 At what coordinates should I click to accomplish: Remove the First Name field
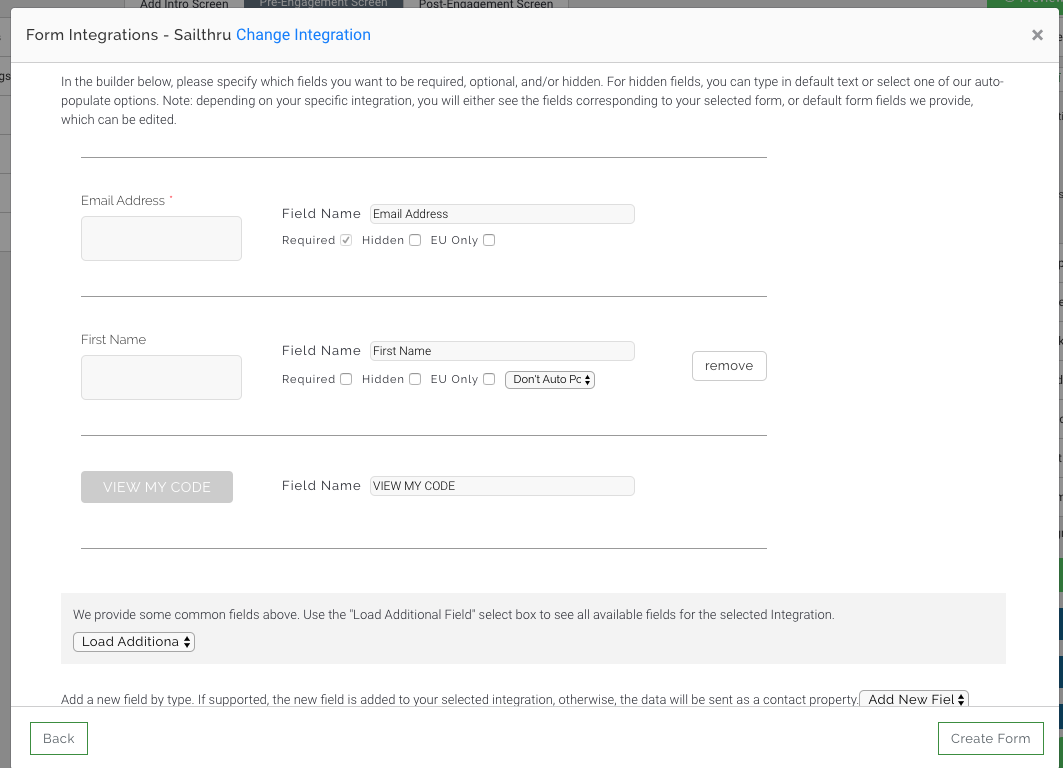[729, 366]
